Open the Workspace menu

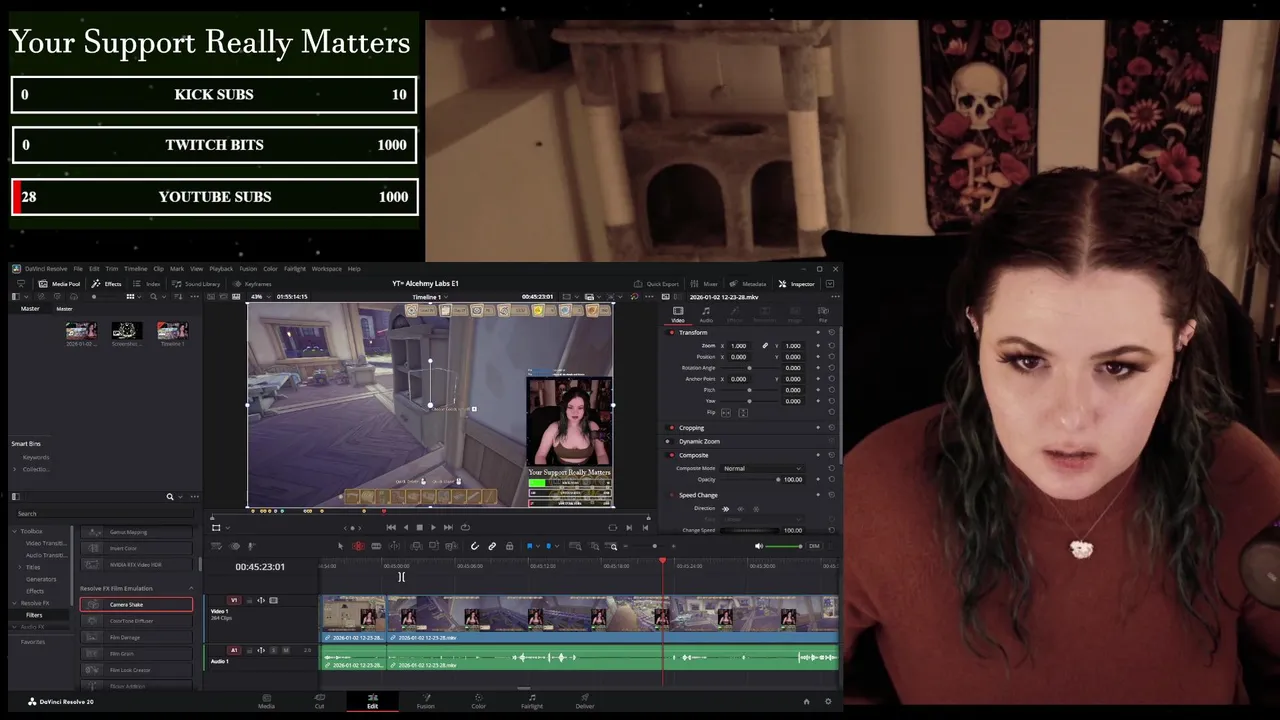coord(326,269)
